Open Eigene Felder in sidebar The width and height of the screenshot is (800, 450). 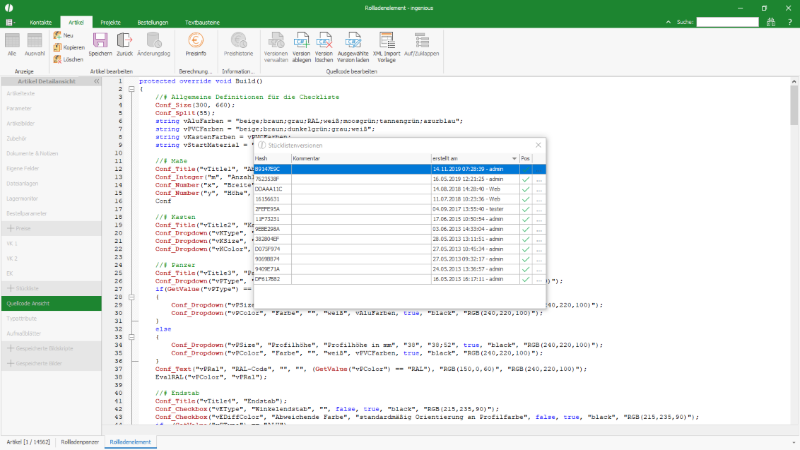51,168
